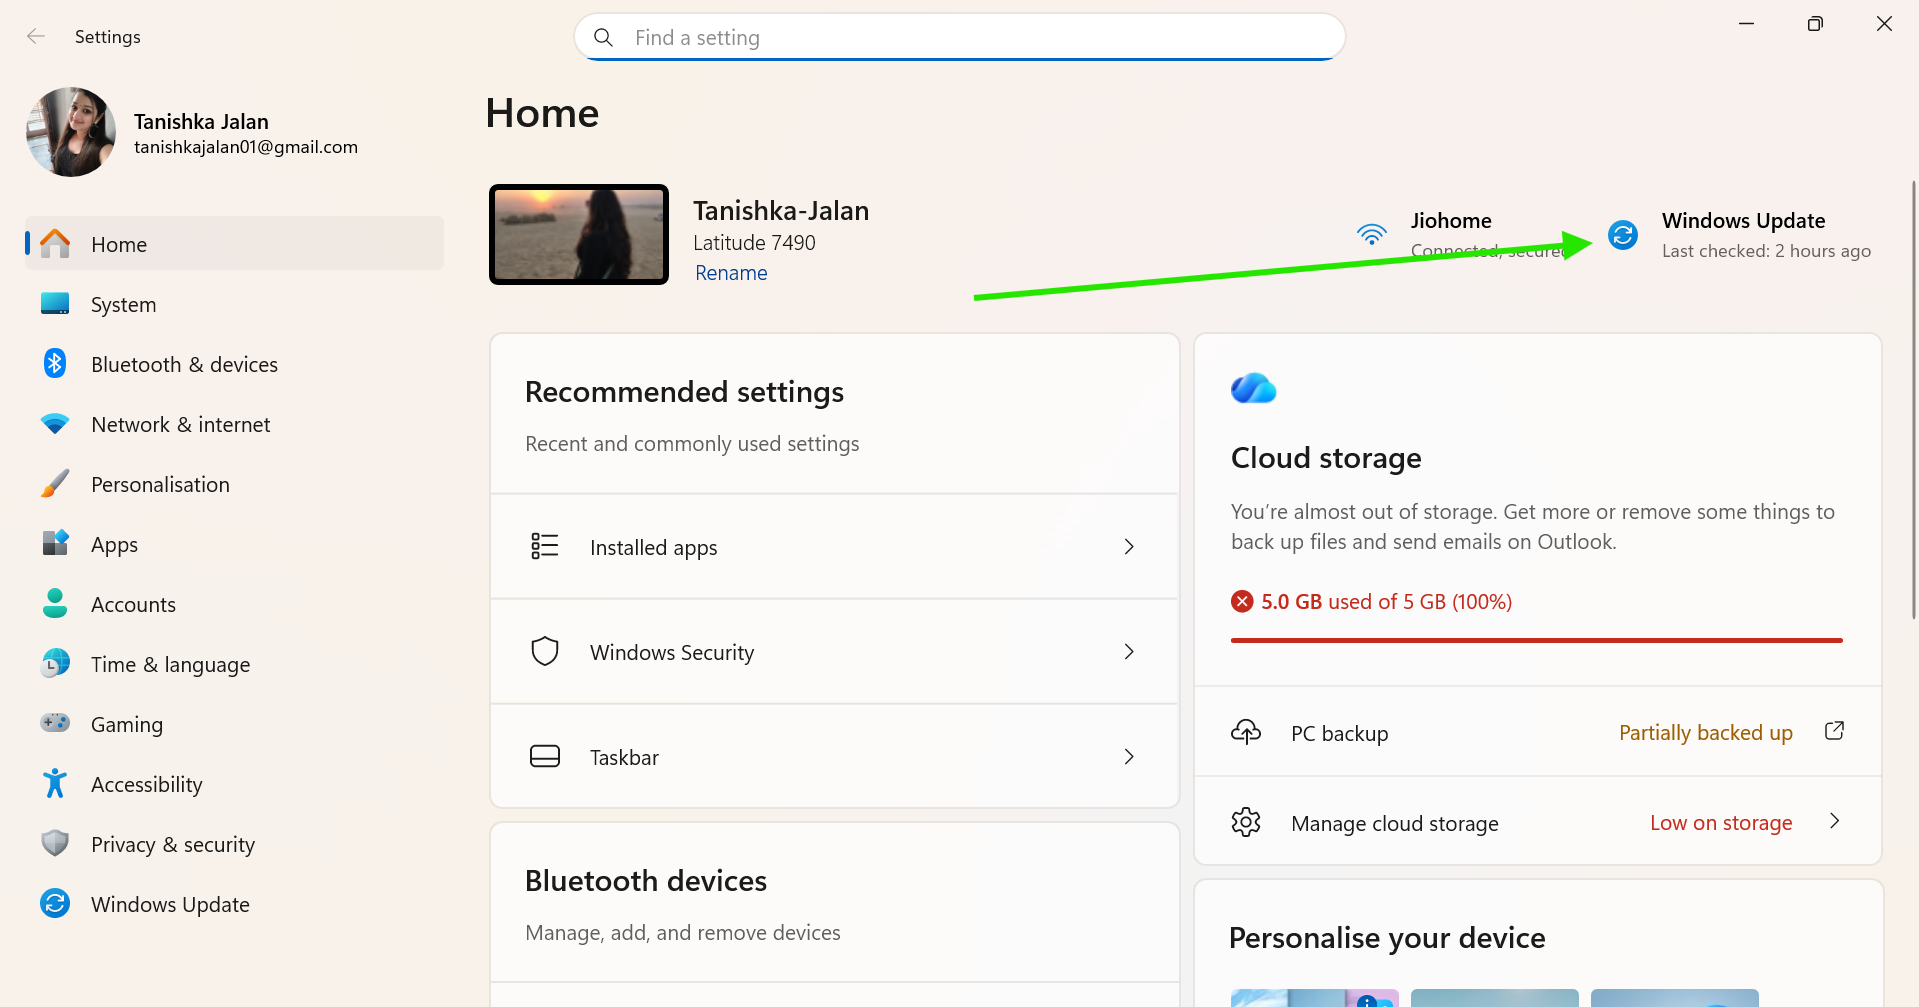
Task: Click the Personalise your device heading
Action: tap(1387, 938)
